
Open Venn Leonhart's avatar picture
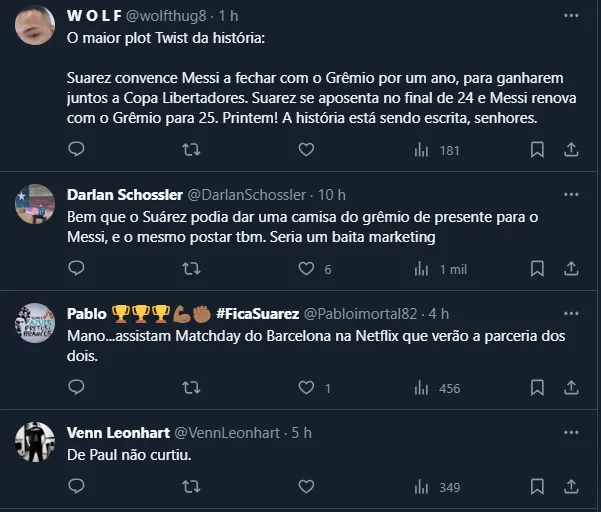pyautogui.click(x=35, y=441)
